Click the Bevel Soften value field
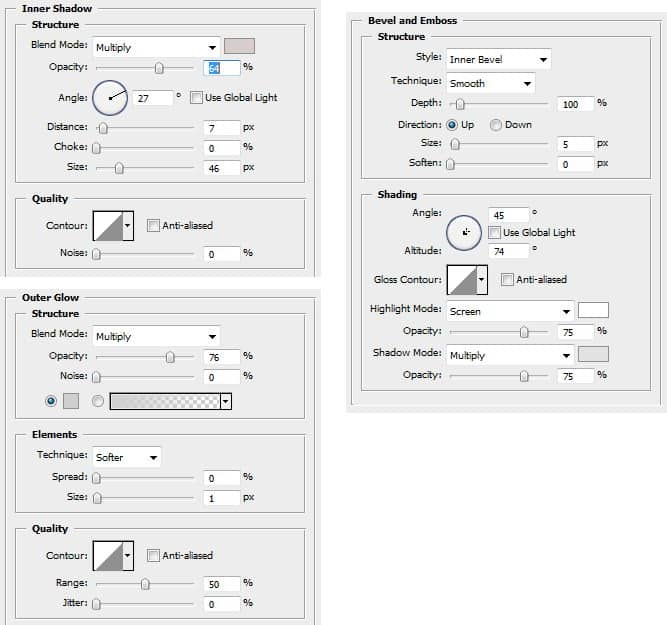Screen dimensions: 667x625 coord(575,164)
